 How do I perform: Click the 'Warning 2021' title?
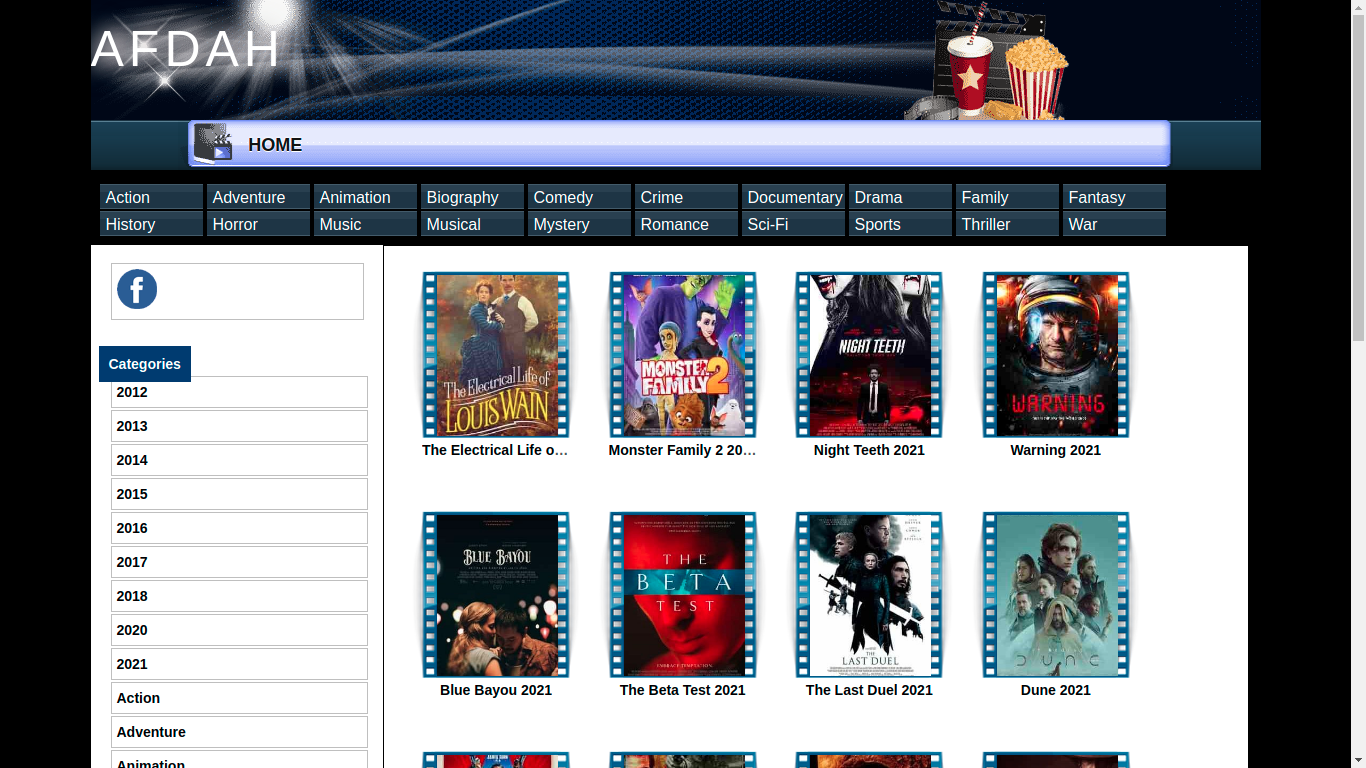[x=1056, y=450]
